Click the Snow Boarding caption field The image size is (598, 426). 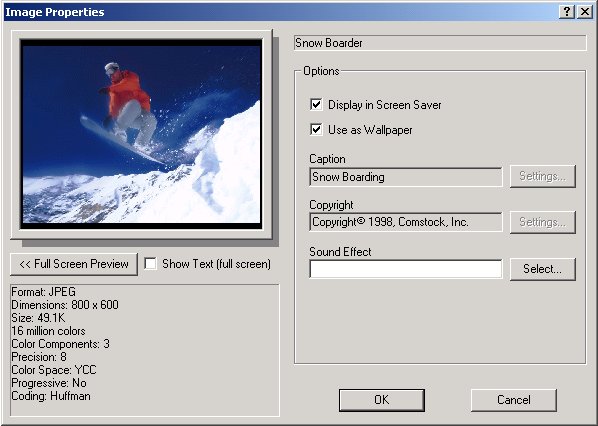tap(406, 177)
